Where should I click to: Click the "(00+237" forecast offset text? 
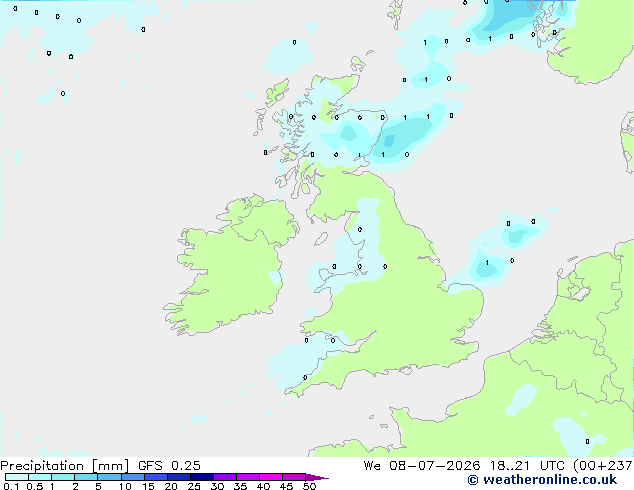tap(603, 466)
